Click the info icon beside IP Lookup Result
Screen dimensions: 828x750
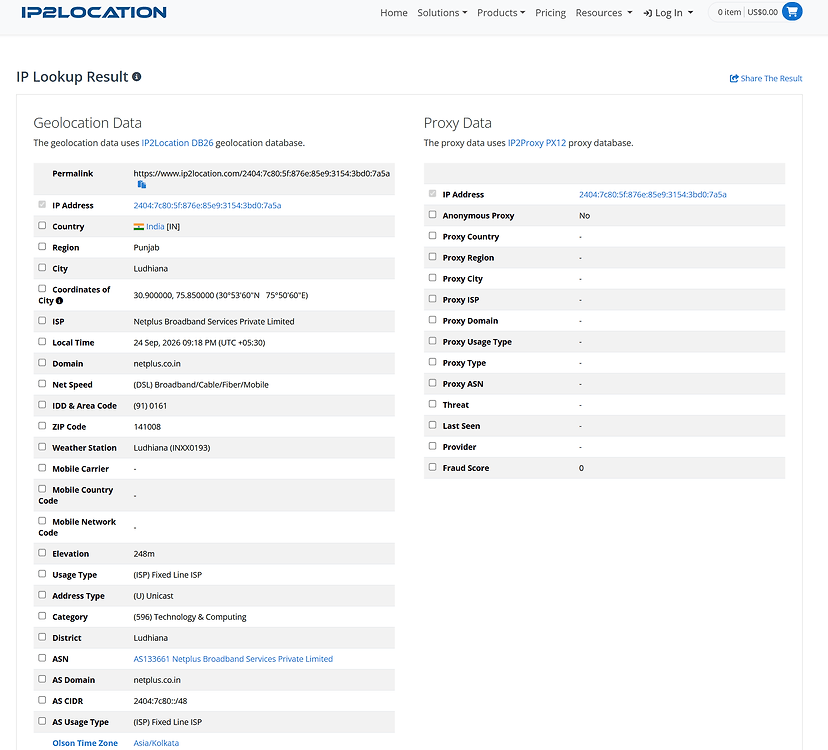pyautogui.click(x=137, y=77)
